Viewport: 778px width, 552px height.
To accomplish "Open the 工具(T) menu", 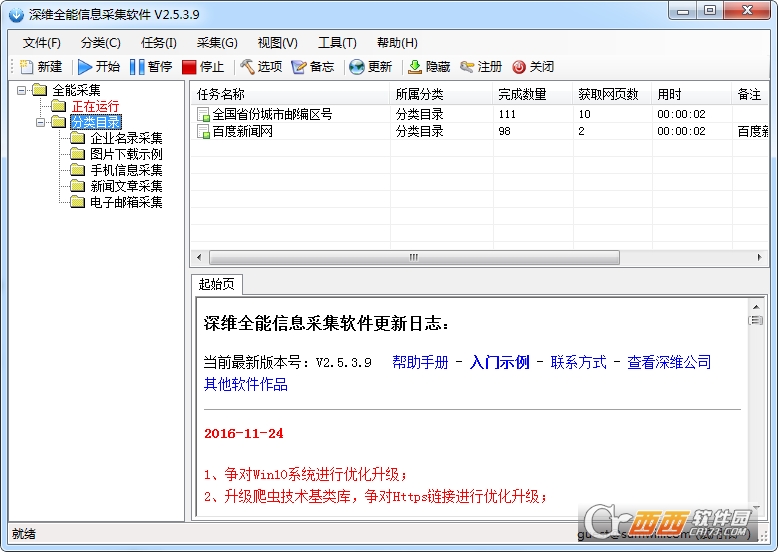I will [337, 43].
